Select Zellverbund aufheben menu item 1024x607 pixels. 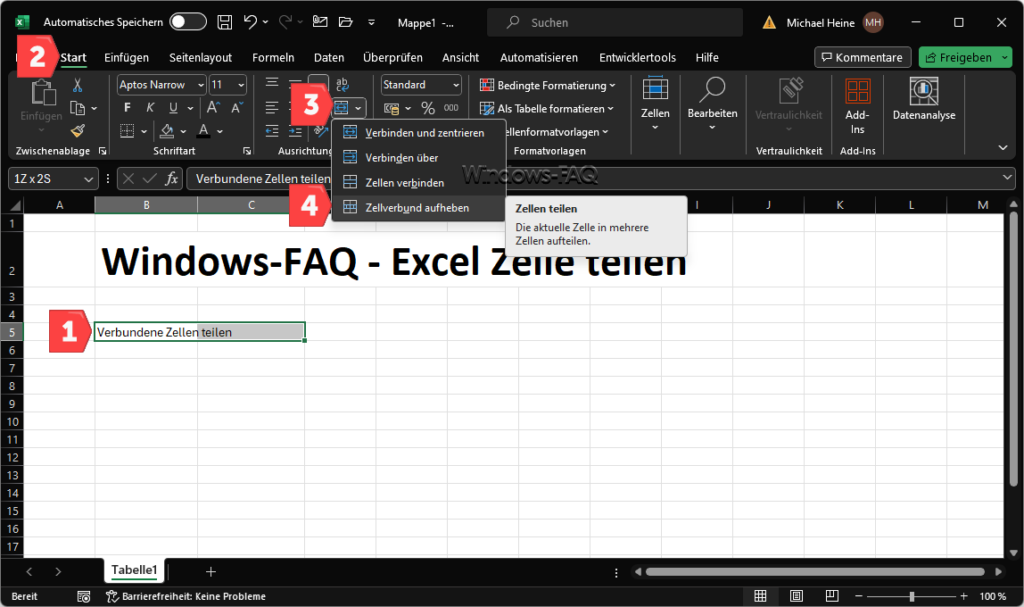419,208
